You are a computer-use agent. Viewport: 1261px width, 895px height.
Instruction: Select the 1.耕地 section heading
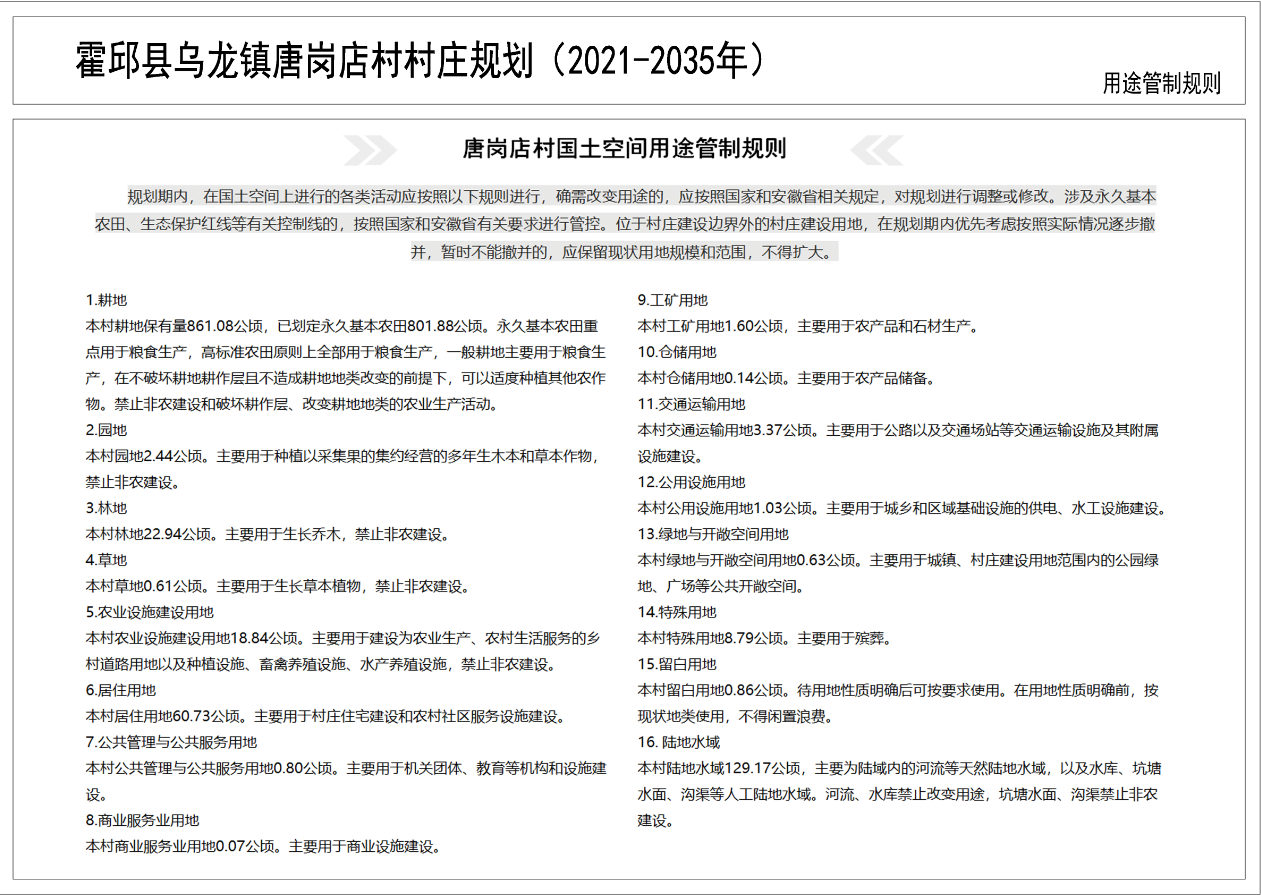(x=106, y=300)
